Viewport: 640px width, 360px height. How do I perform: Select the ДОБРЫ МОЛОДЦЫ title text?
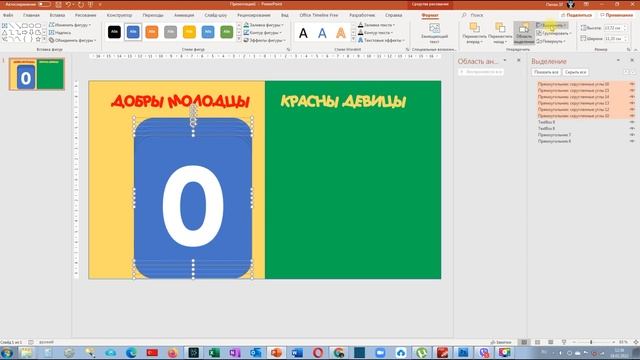[180, 101]
